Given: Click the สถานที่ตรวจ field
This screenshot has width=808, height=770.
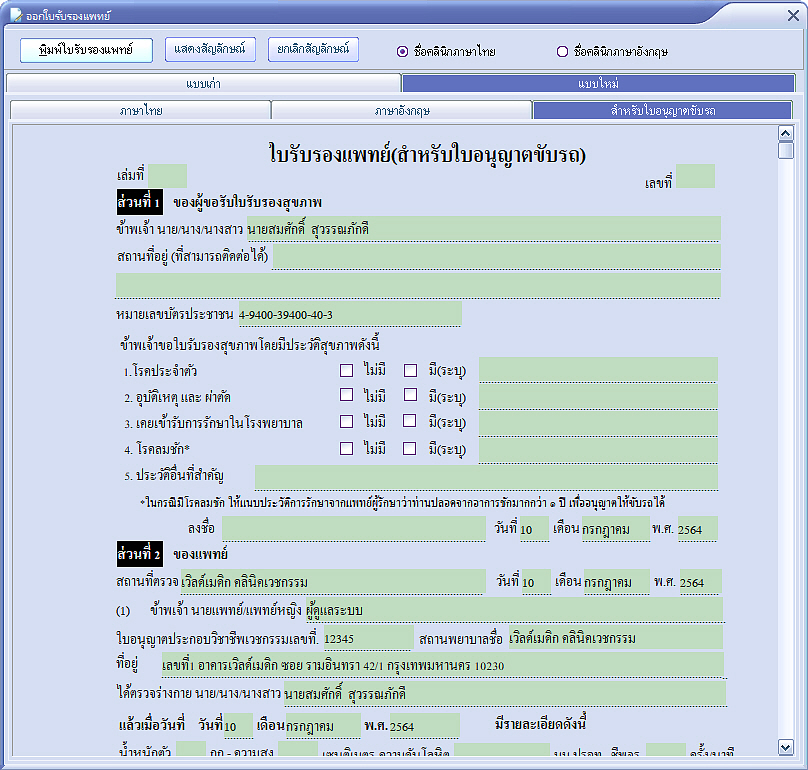Looking at the screenshot, I should click(x=333, y=581).
